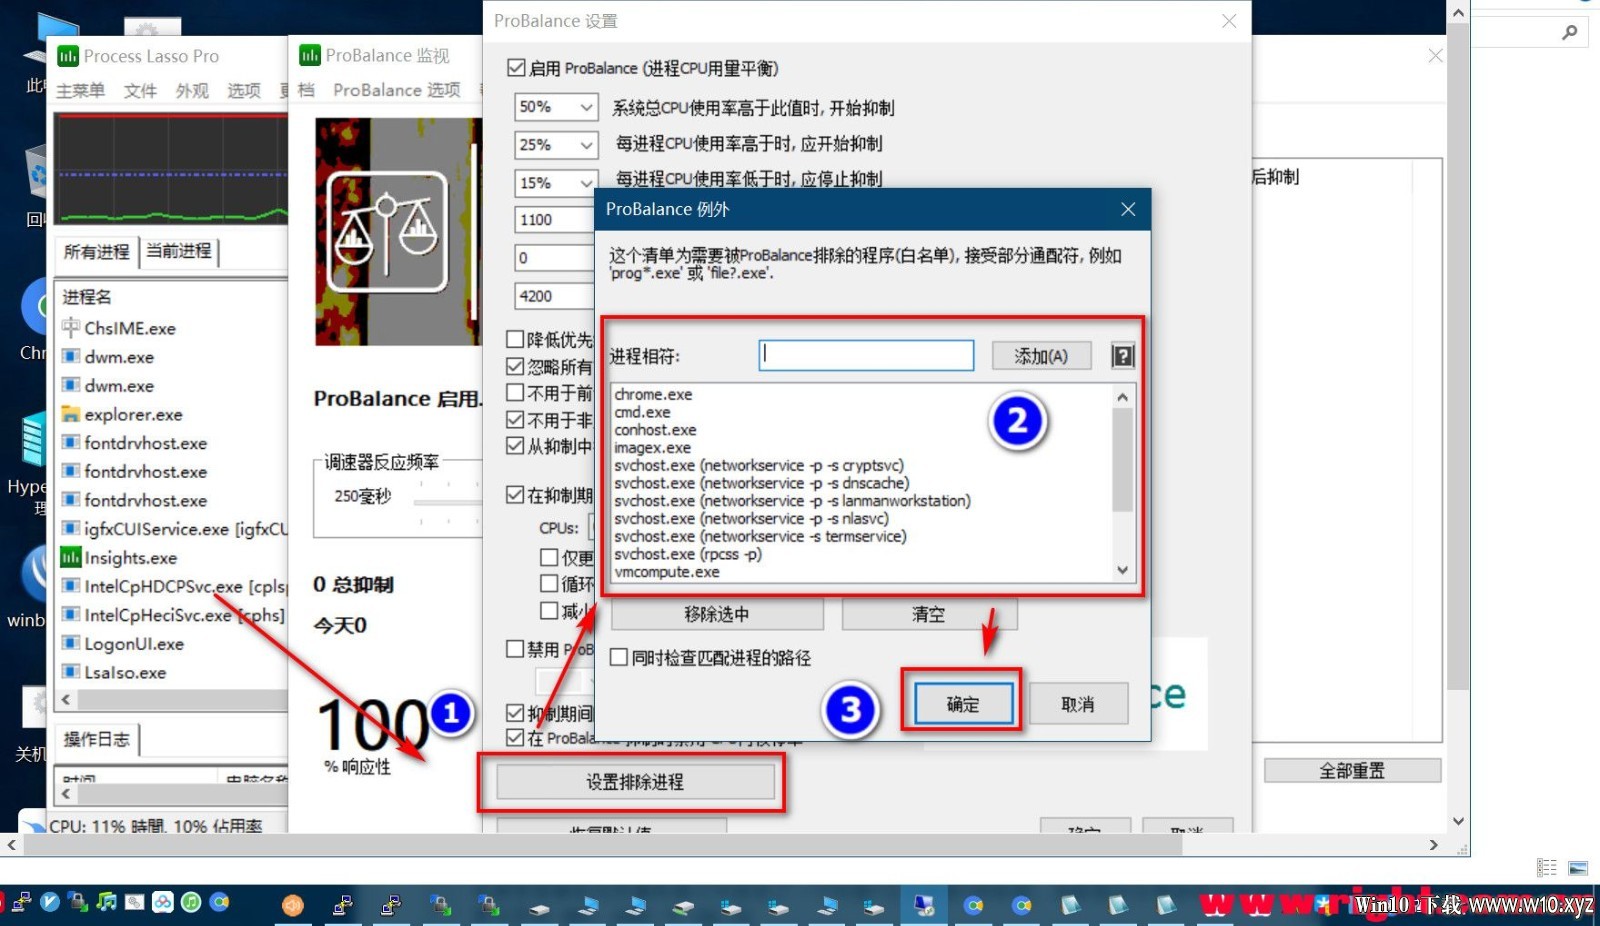Click the process list left scroll arrow

point(66,700)
